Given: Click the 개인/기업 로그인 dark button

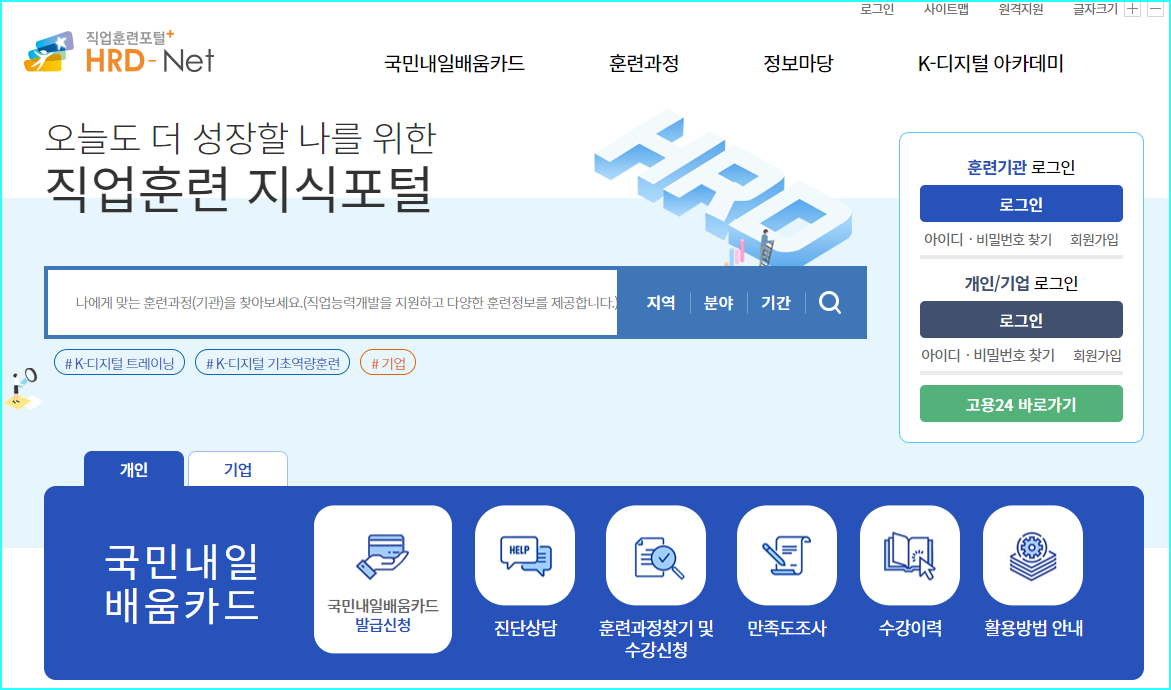Looking at the screenshot, I should click(1021, 320).
